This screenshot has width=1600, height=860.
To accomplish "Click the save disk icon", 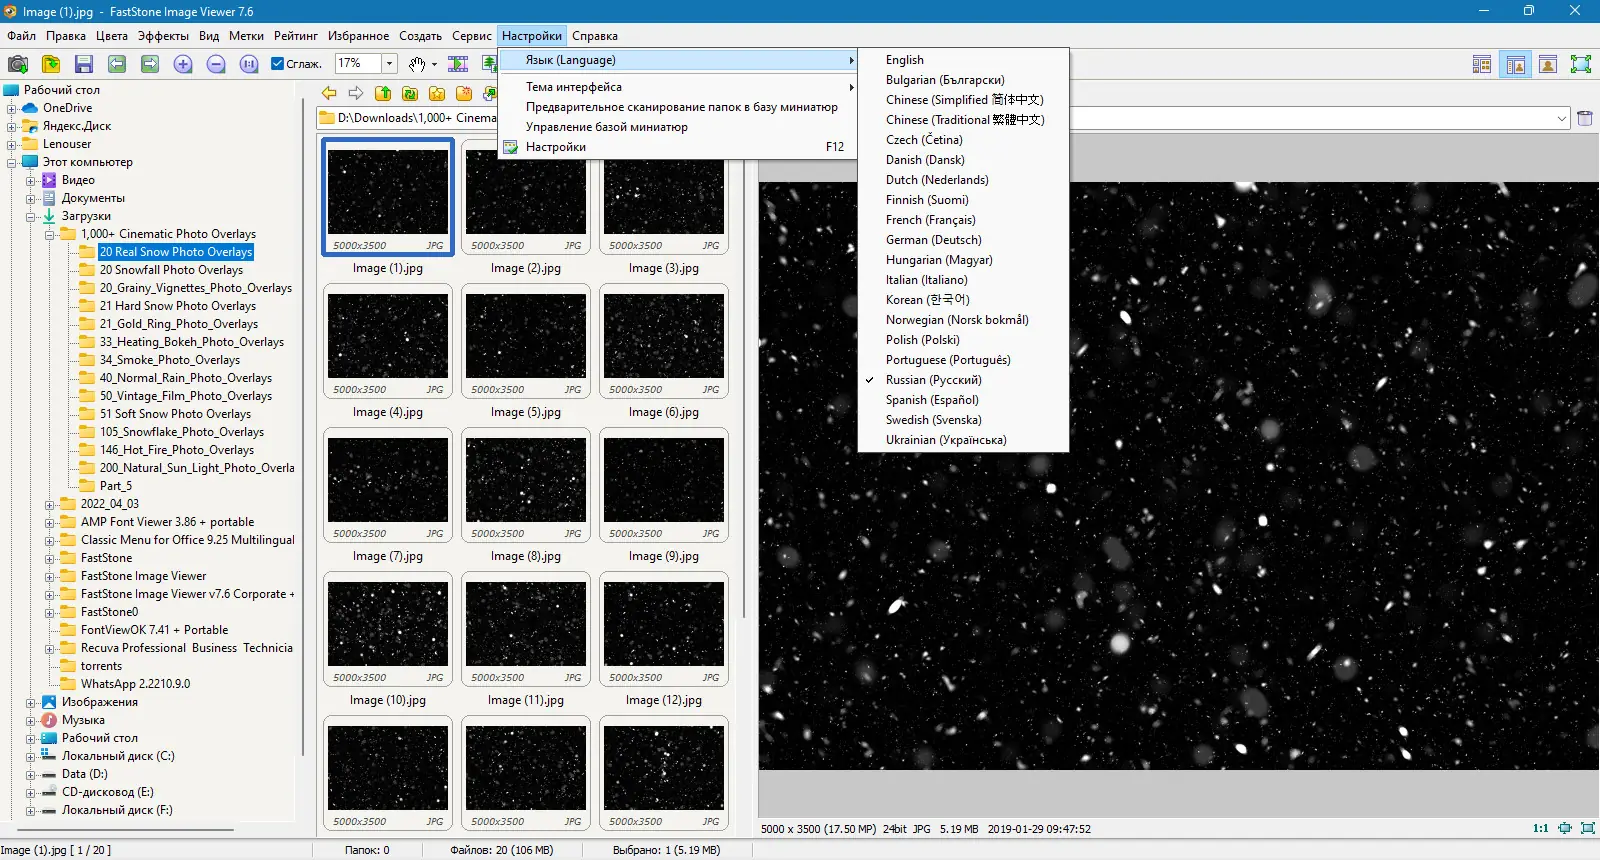I will coord(84,64).
